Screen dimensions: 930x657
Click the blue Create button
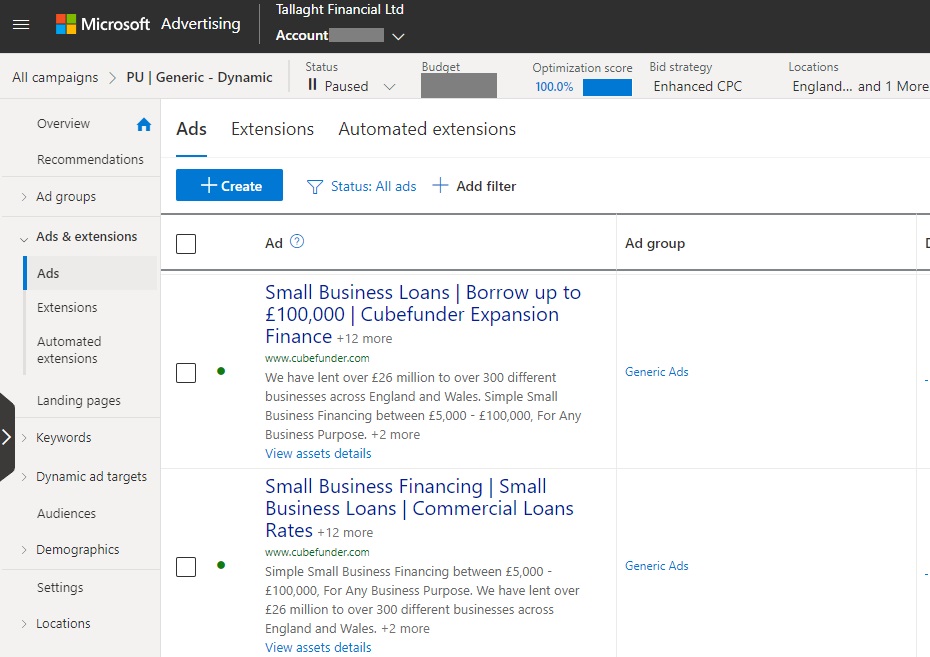pos(229,185)
